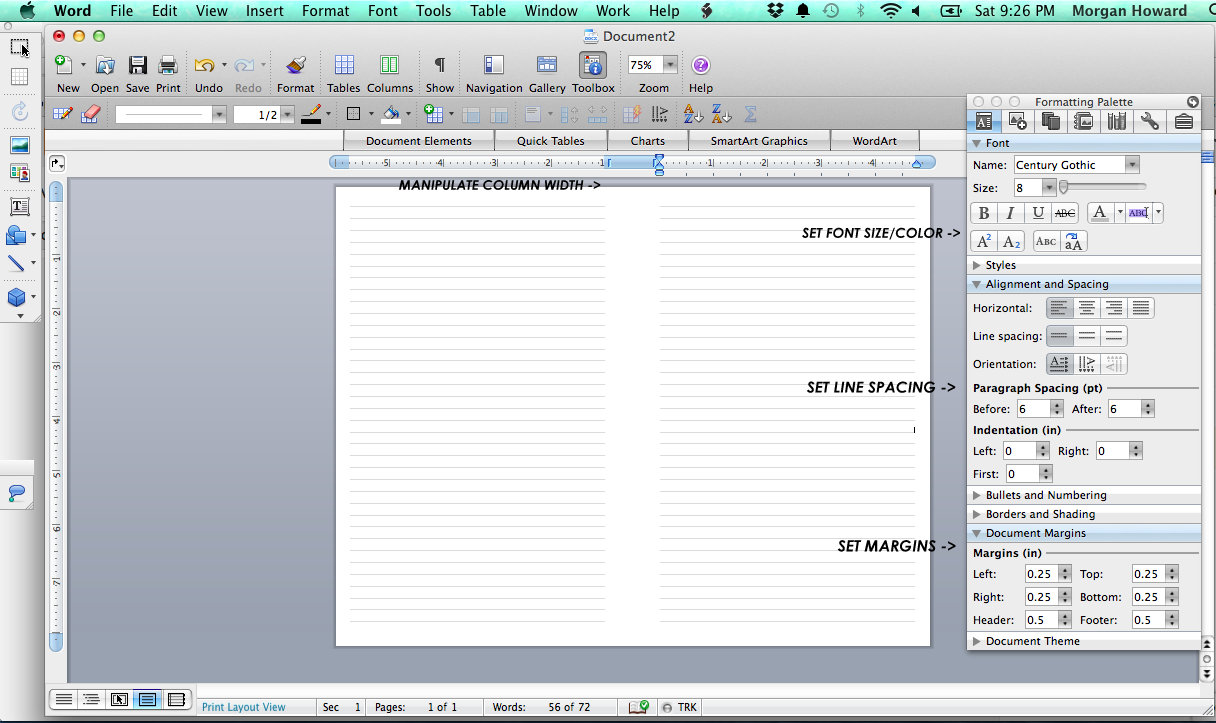Set horizontal alignment to Center
This screenshot has width=1216, height=723.
click(1086, 308)
